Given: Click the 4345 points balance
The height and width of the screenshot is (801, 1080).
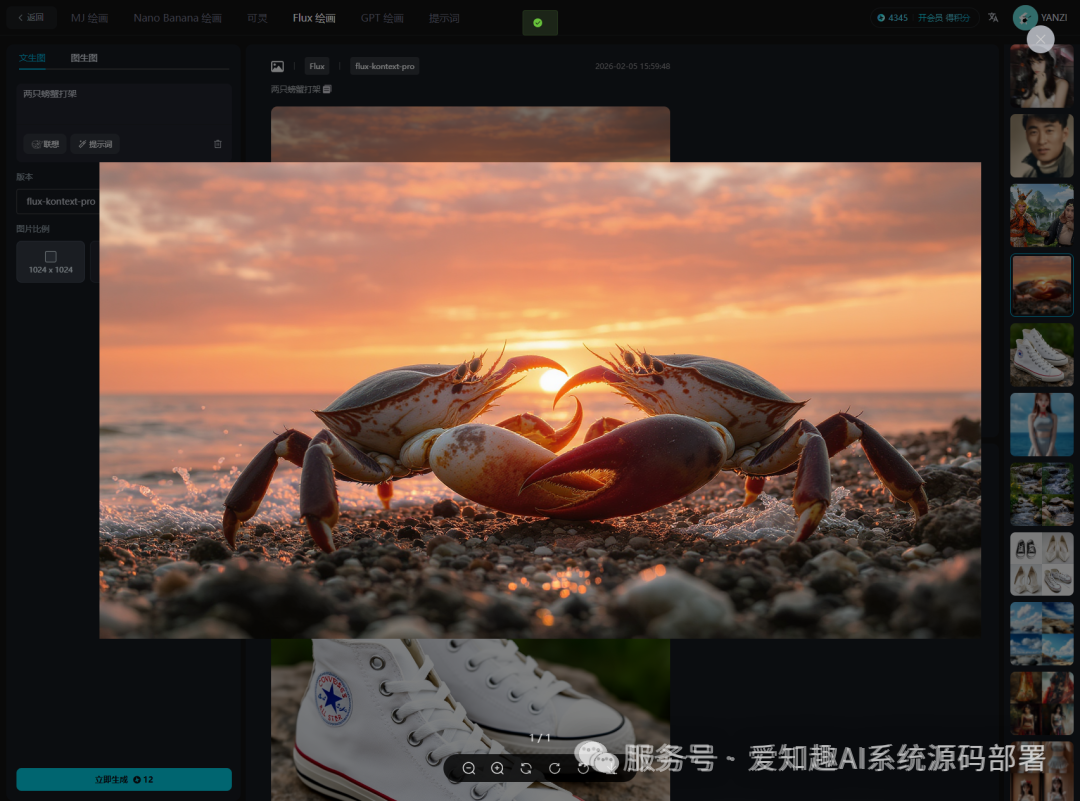Looking at the screenshot, I should 897,18.
